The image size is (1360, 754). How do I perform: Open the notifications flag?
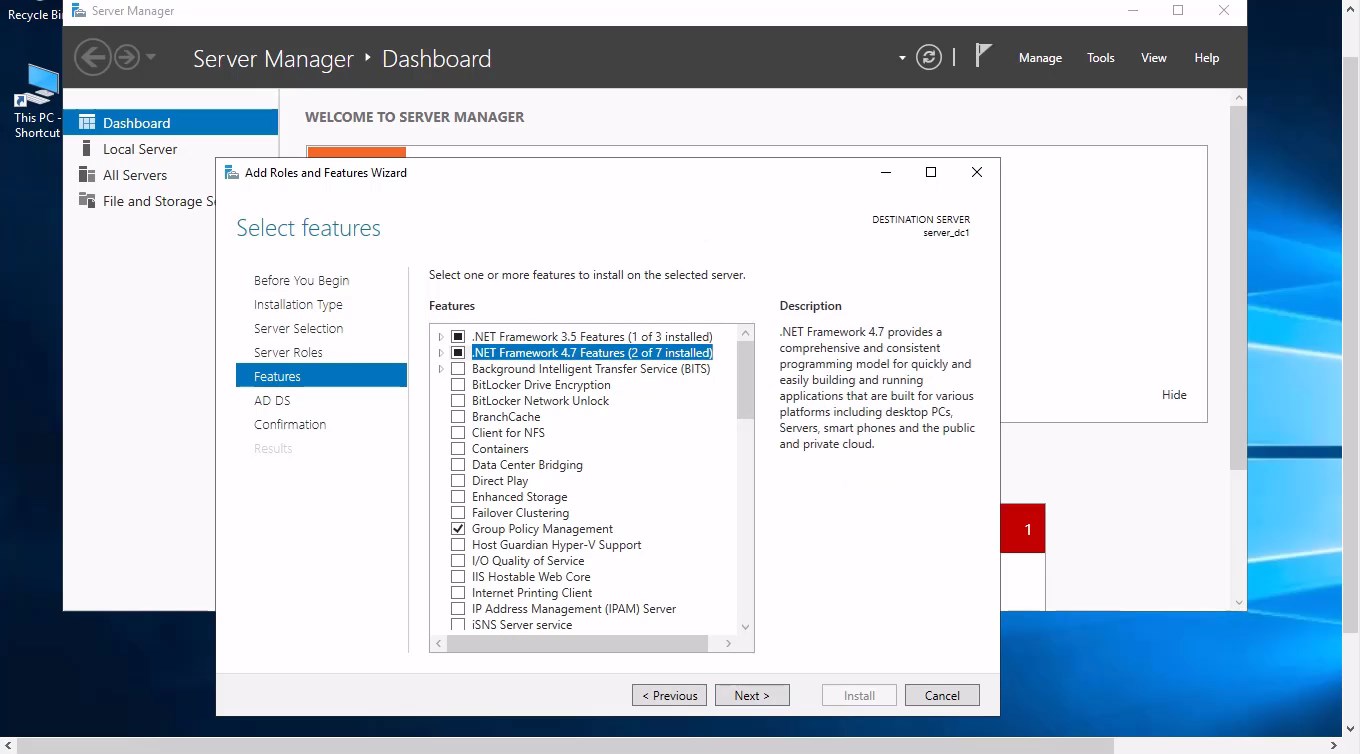point(983,56)
